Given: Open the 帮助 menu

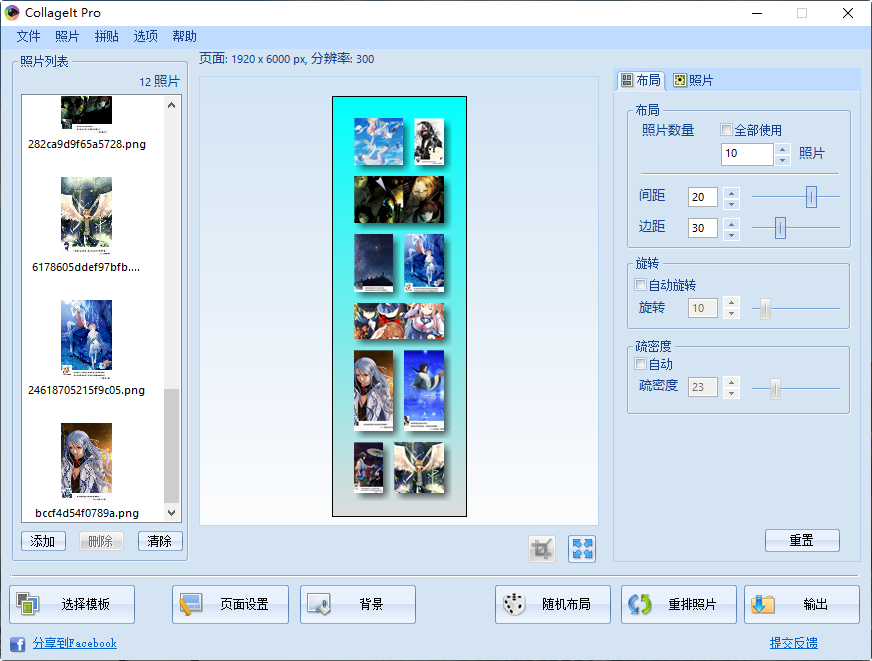Looking at the screenshot, I should click(184, 37).
